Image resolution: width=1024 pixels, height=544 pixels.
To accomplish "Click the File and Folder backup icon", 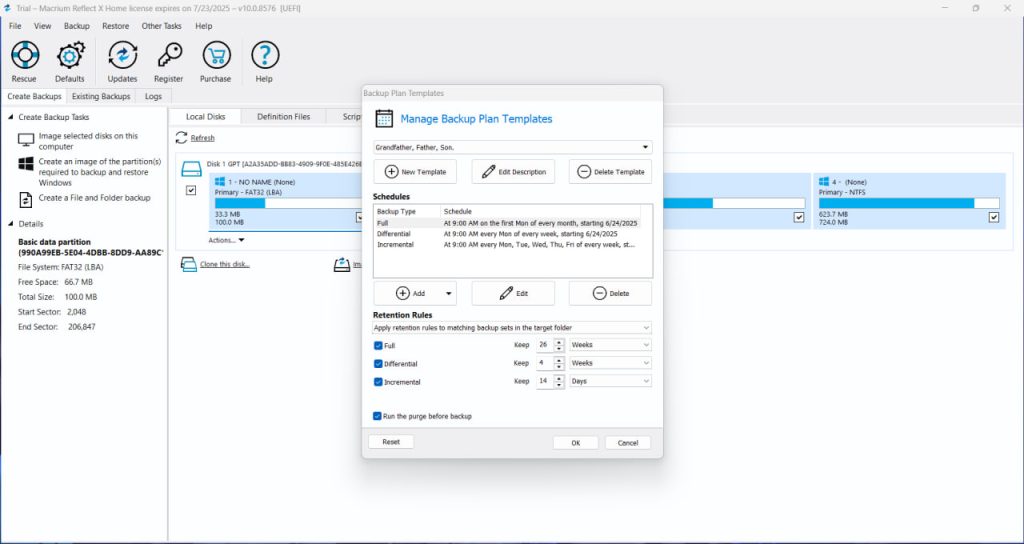I will coord(26,199).
